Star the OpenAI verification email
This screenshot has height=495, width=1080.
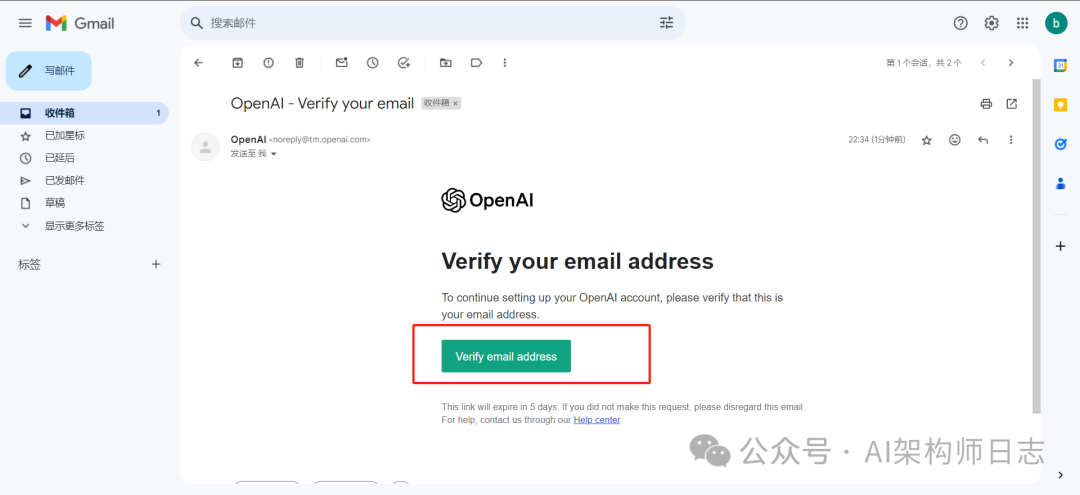tap(927, 140)
